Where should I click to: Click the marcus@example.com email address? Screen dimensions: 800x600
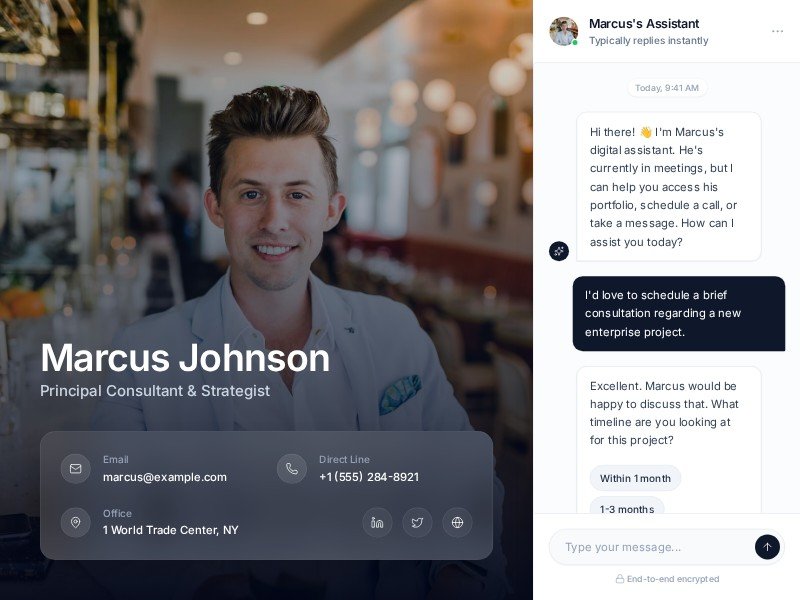[165, 477]
